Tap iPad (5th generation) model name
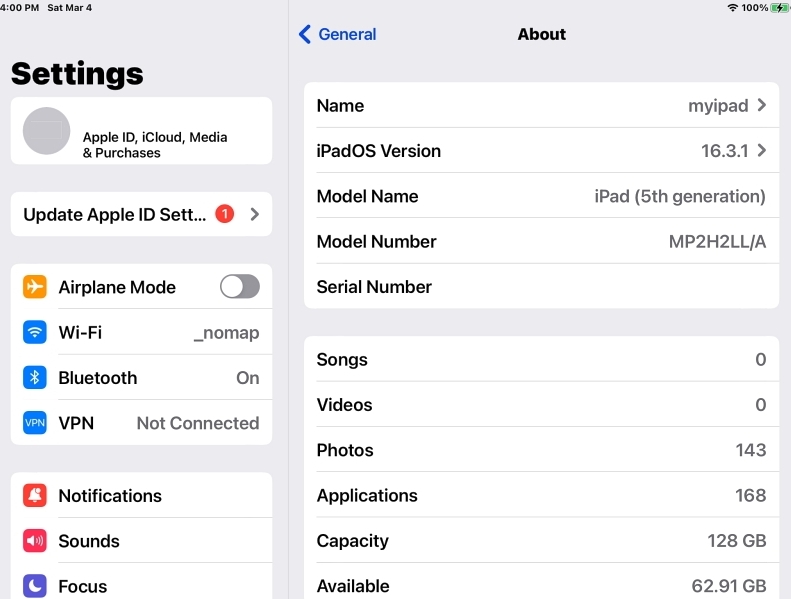Screen dimensions: 791x599 click(680, 196)
